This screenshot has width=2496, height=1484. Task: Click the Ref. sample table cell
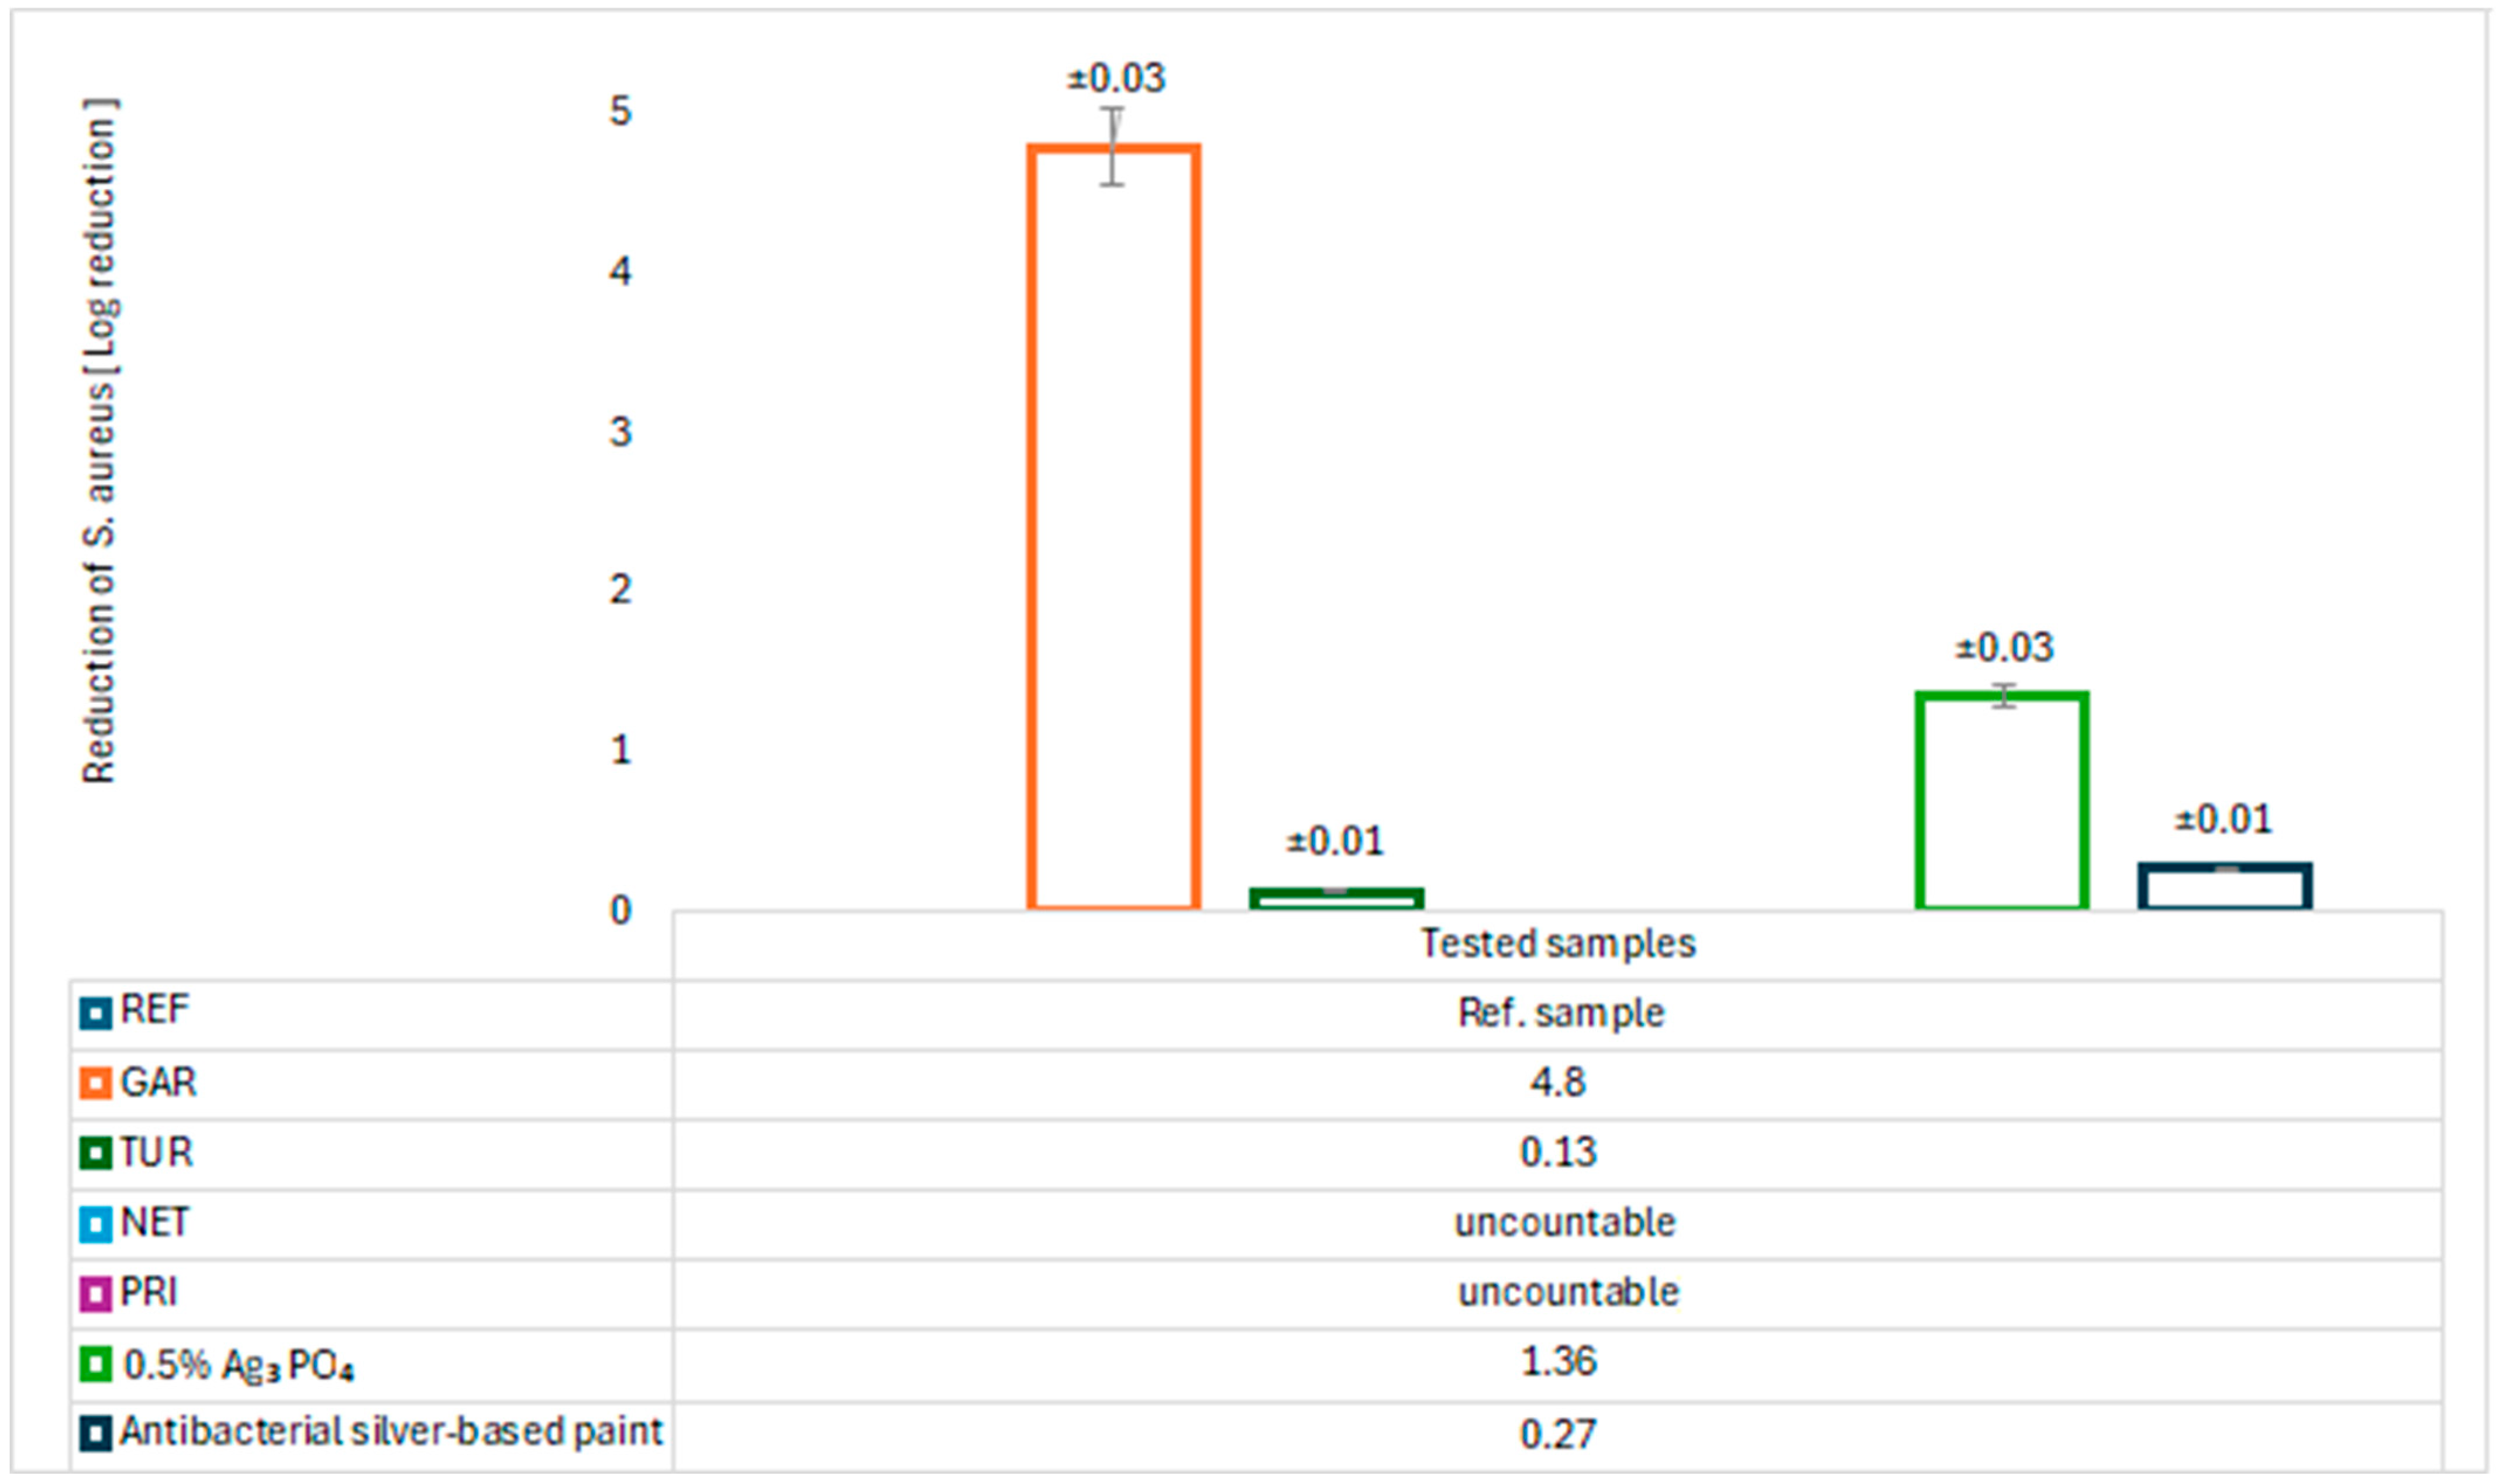(x=1560, y=1014)
